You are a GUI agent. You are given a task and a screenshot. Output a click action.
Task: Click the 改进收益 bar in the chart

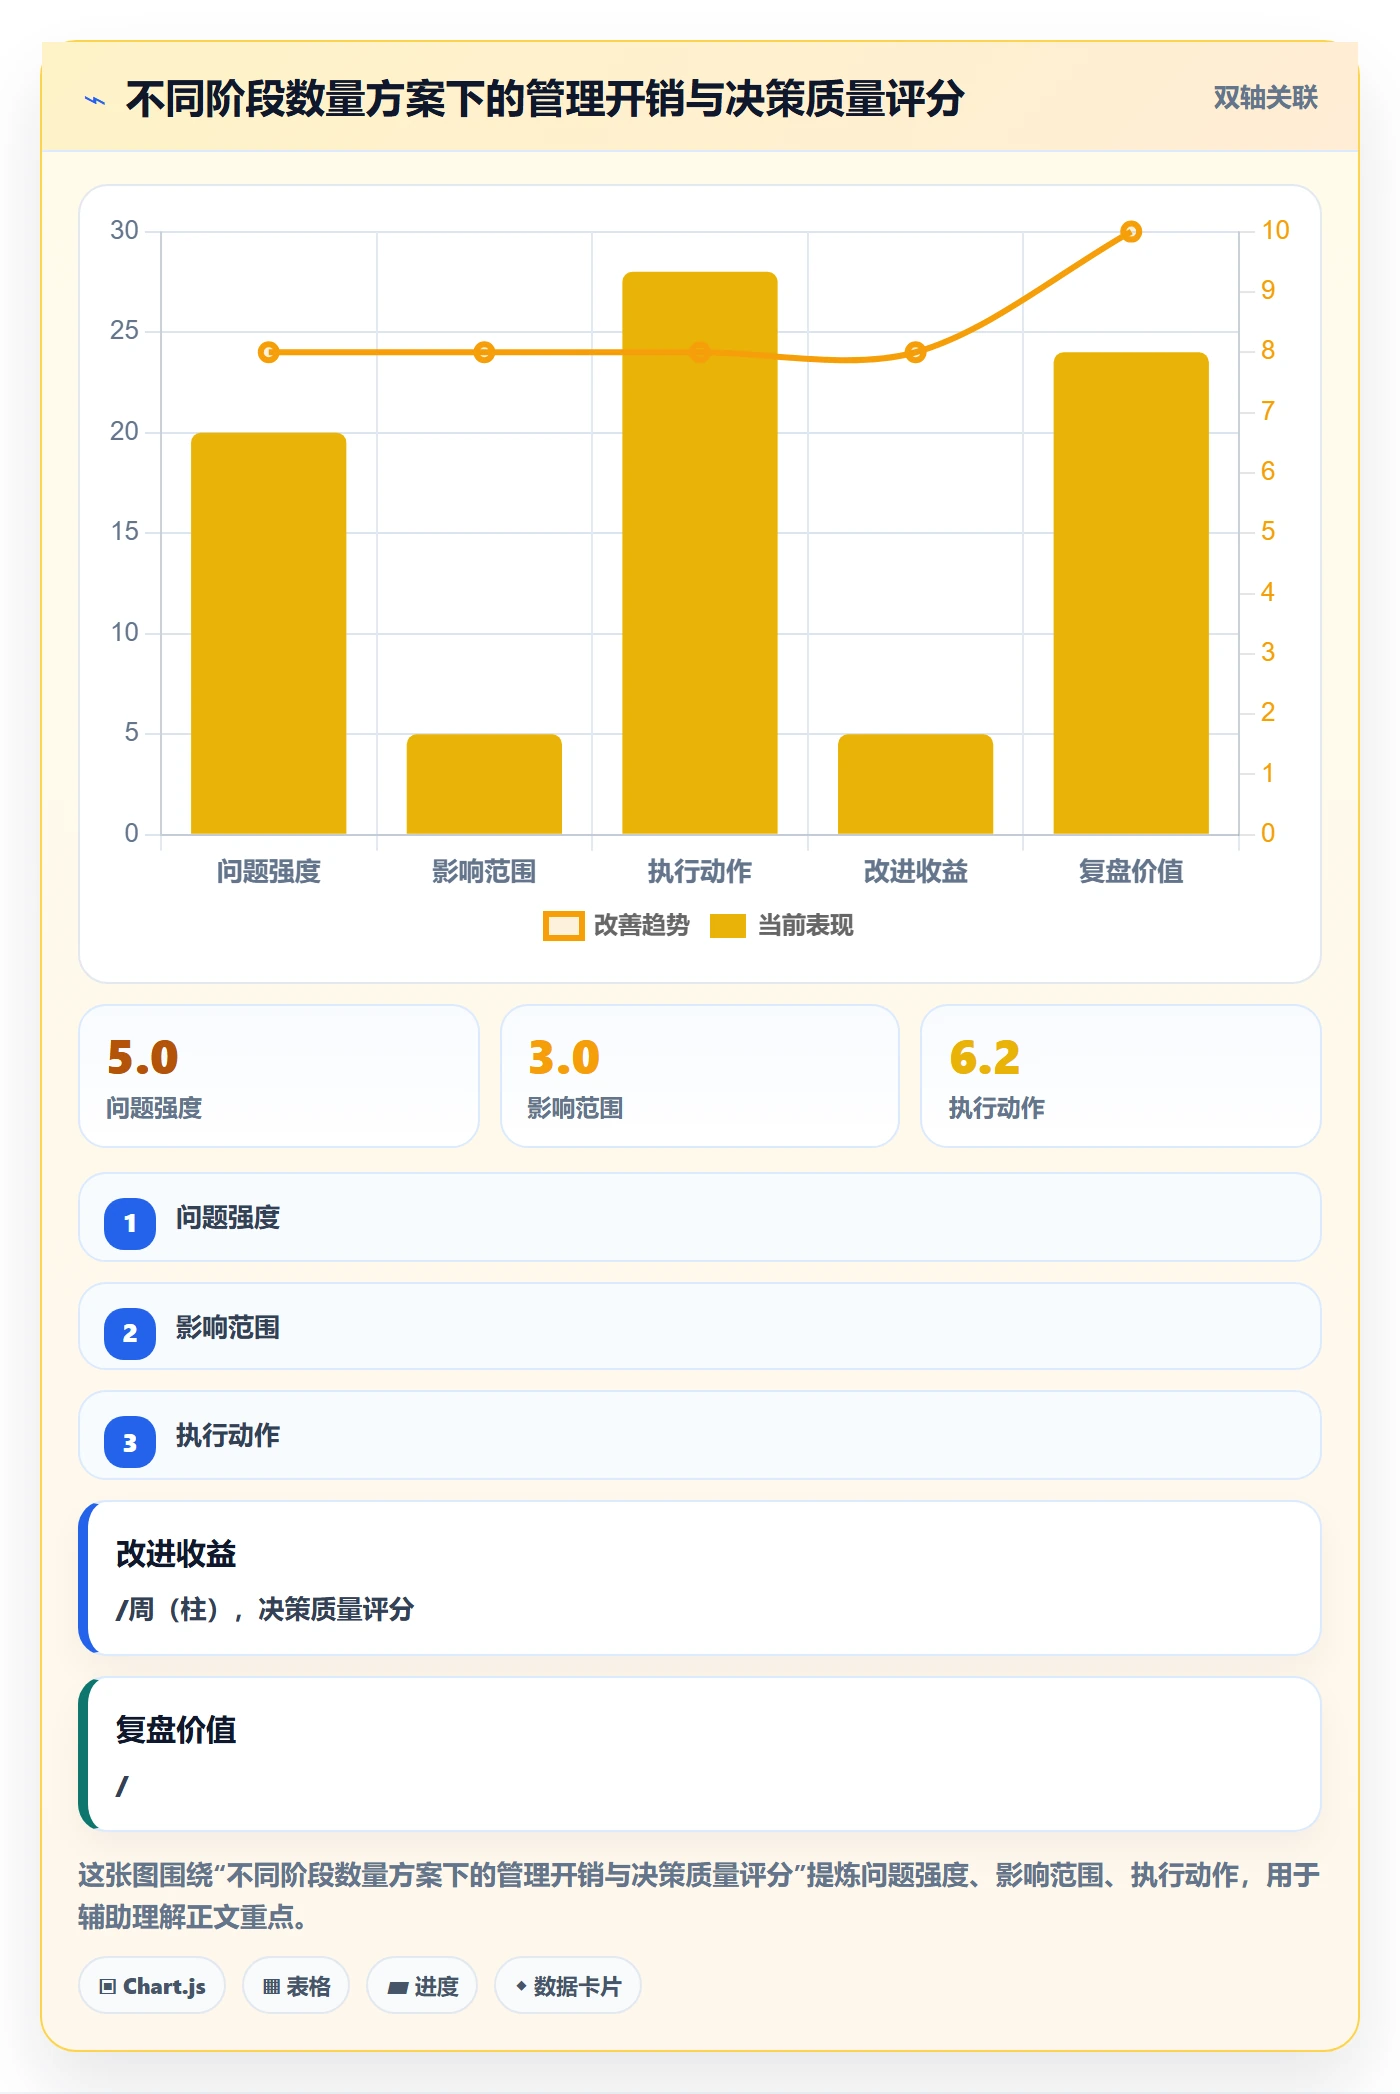915,784
